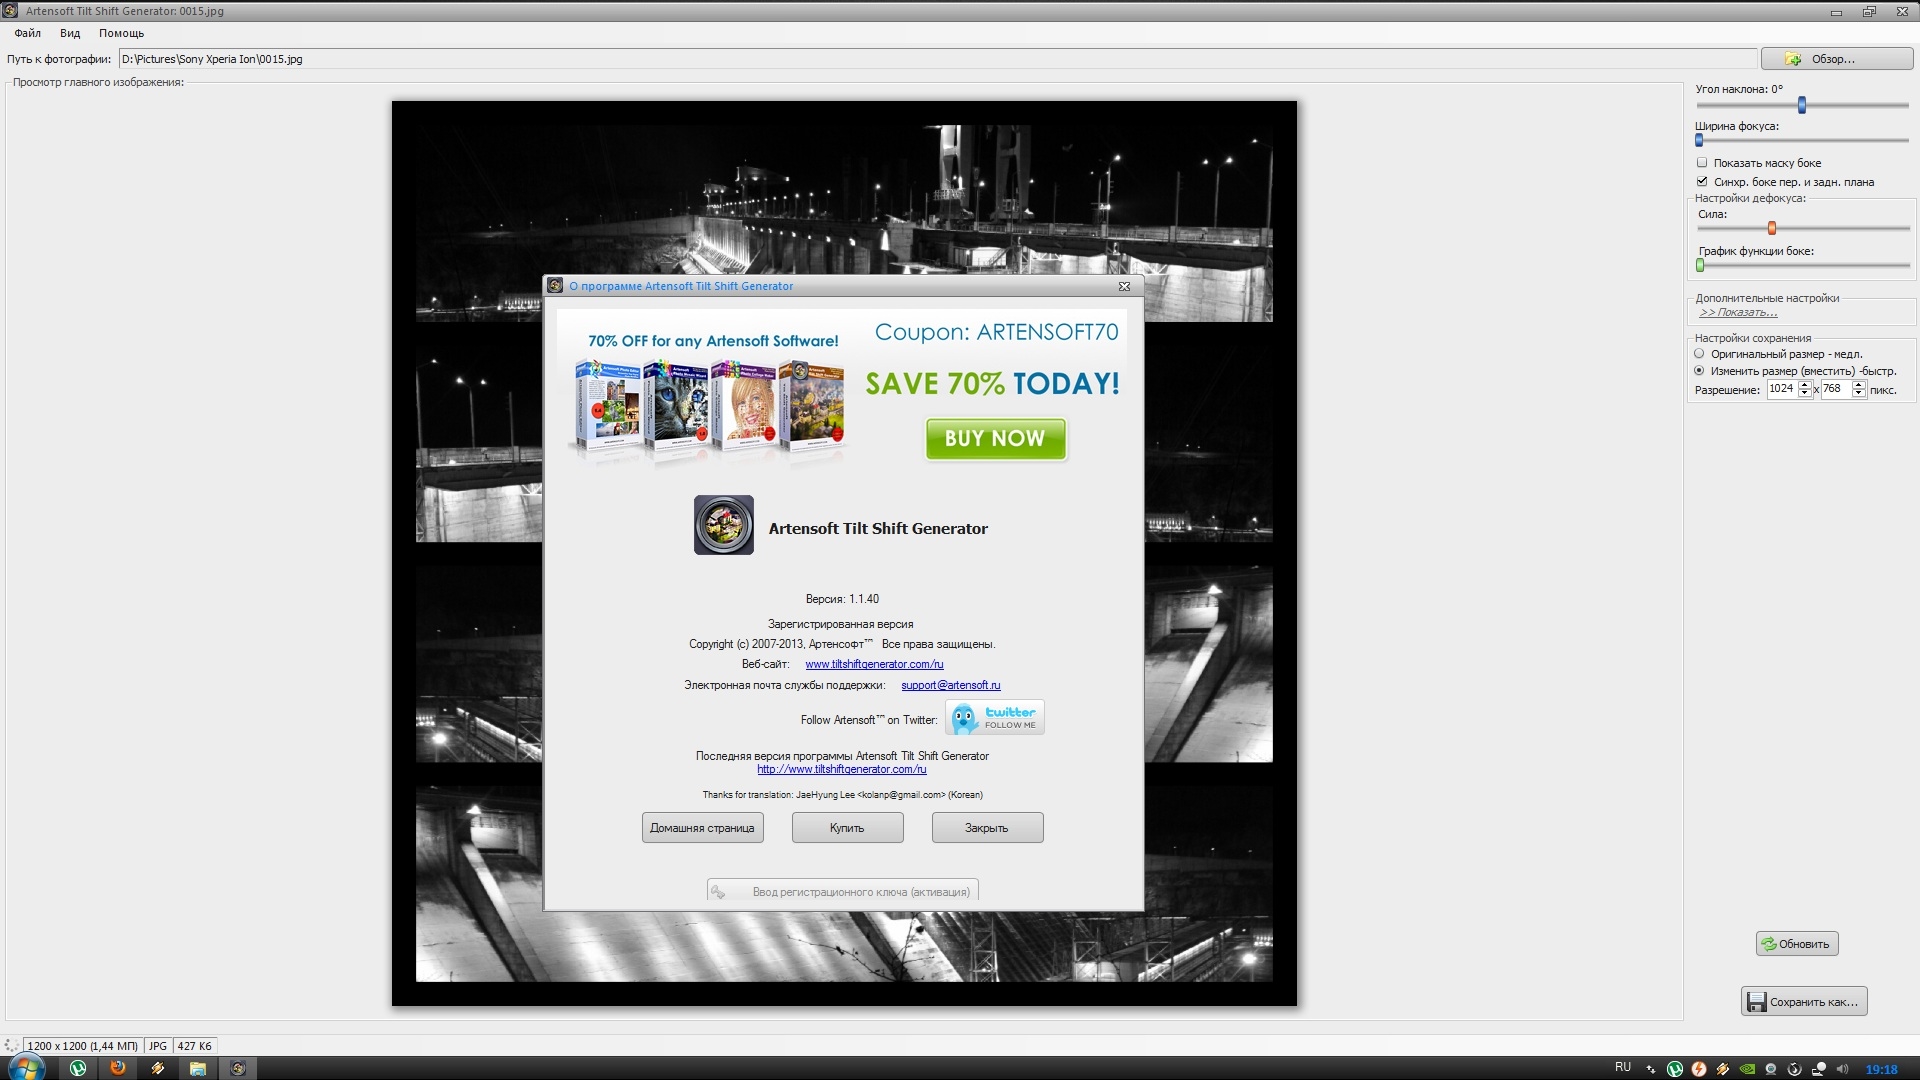
Task: Click the green refresh arrows on Обновить
Action: 1768,943
